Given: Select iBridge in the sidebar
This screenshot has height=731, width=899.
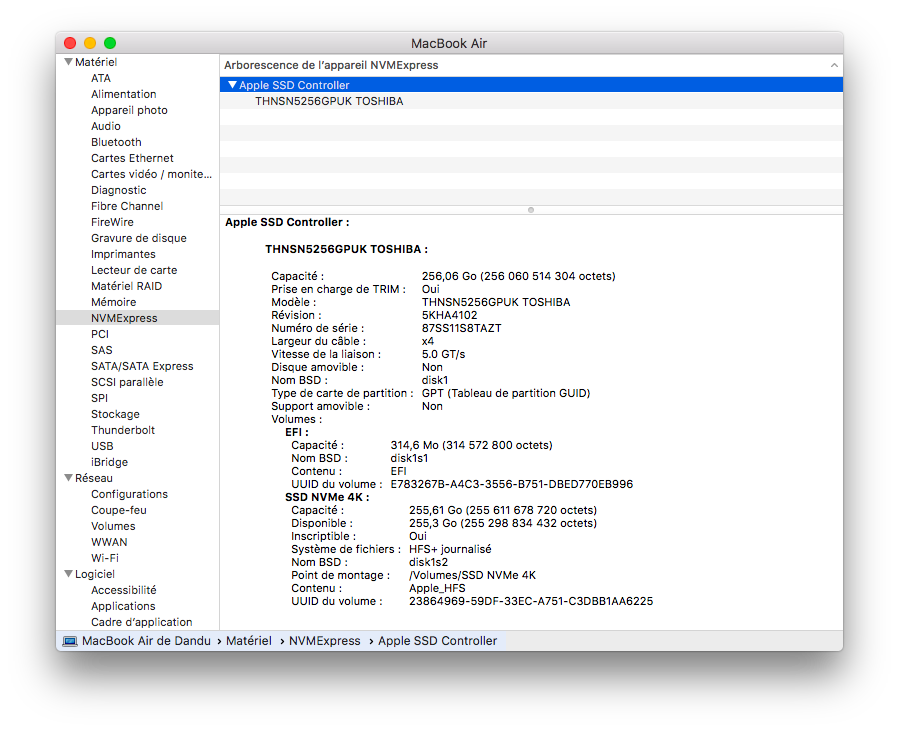Looking at the screenshot, I should click(x=110, y=463).
